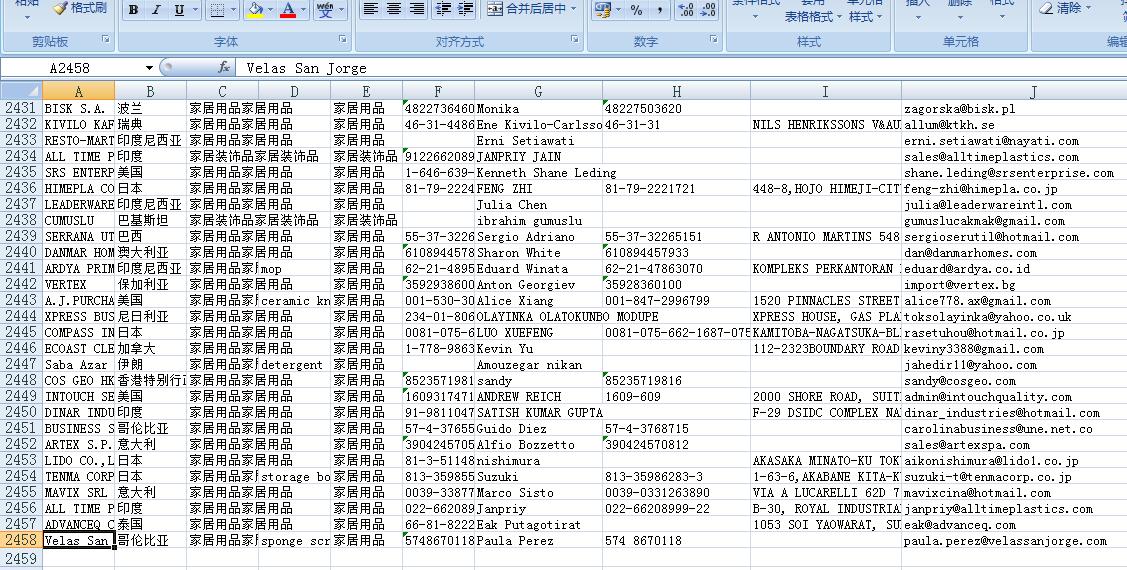This screenshot has width=1127, height=570.
Task: Open accounting format dropdown arrow
Action: click(617, 9)
